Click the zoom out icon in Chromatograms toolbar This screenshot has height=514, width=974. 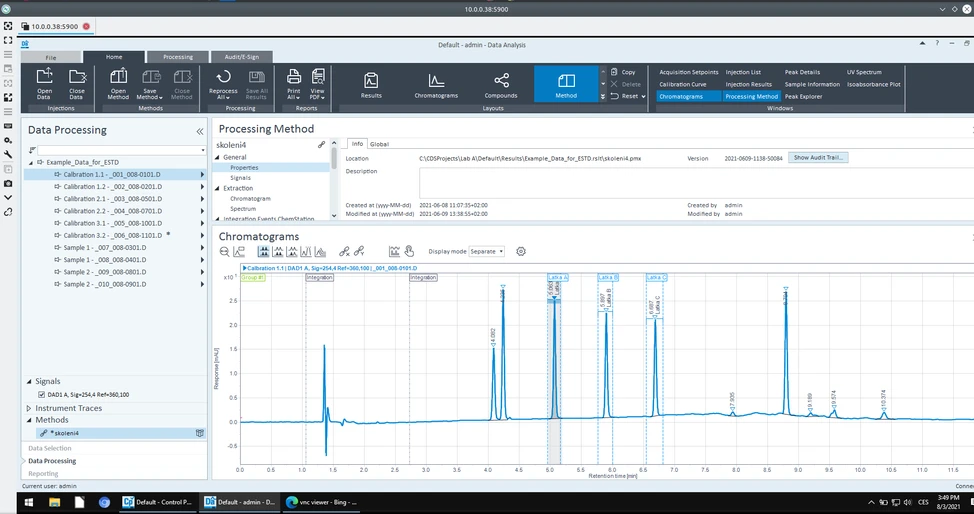pyautogui.click(x=225, y=252)
